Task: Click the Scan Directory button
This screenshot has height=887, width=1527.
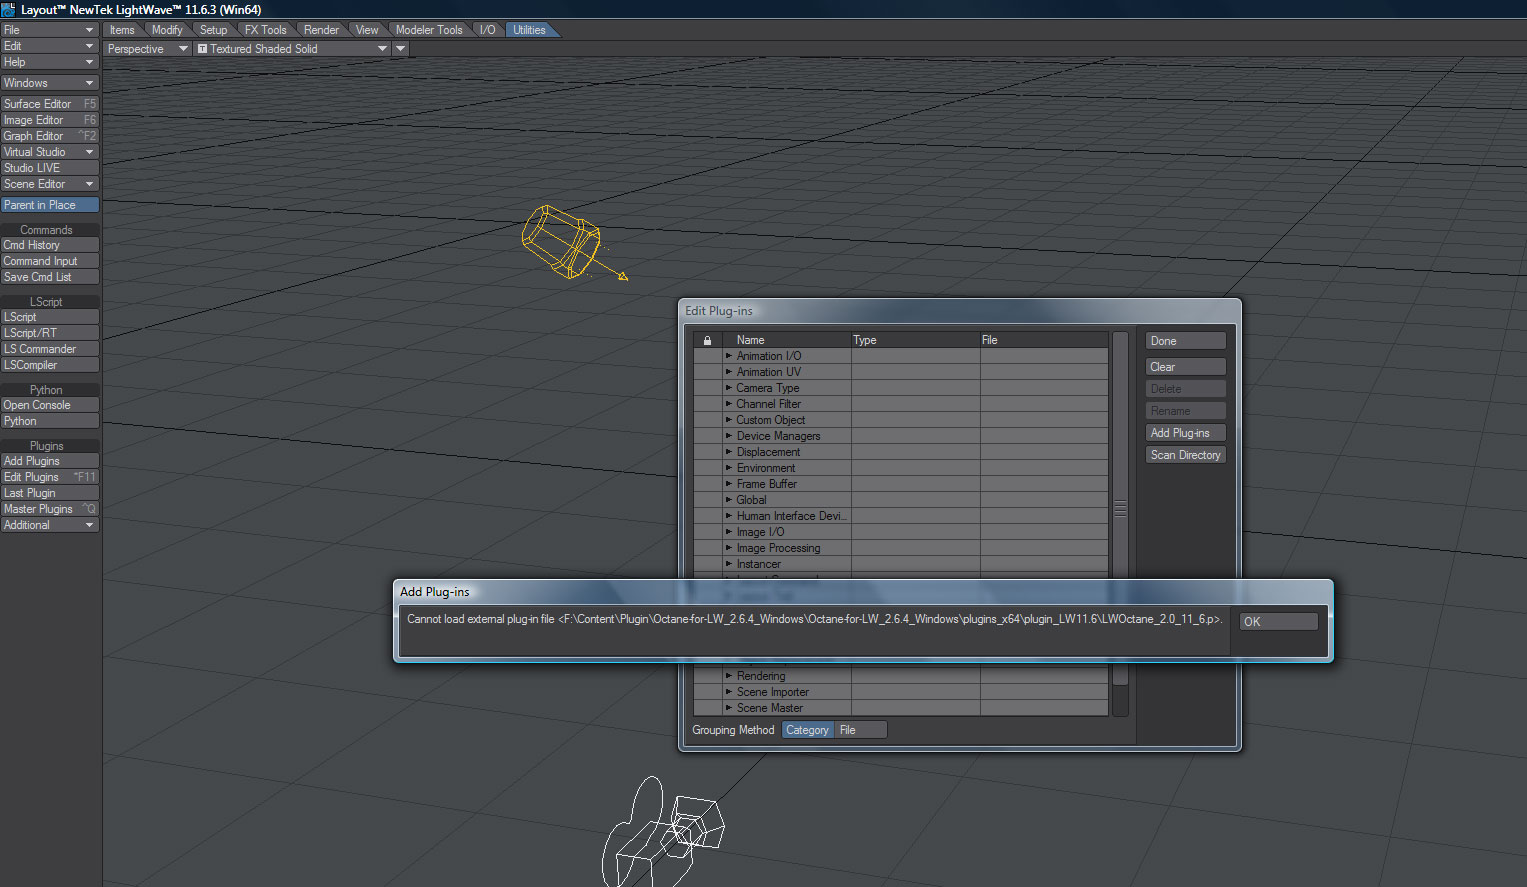Action: point(1185,455)
